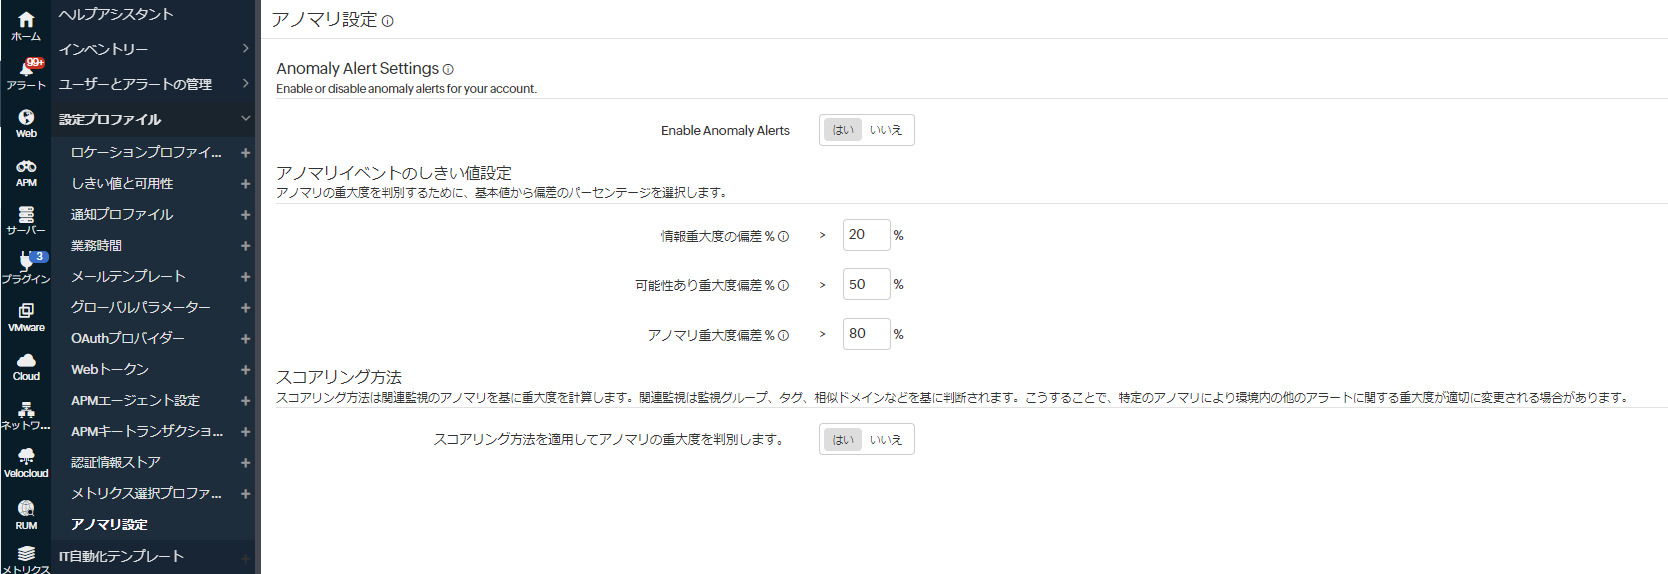The width and height of the screenshot is (1668, 574).
Task: Open the RUM icon in sidebar
Action: pyautogui.click(x=26, y=509)
